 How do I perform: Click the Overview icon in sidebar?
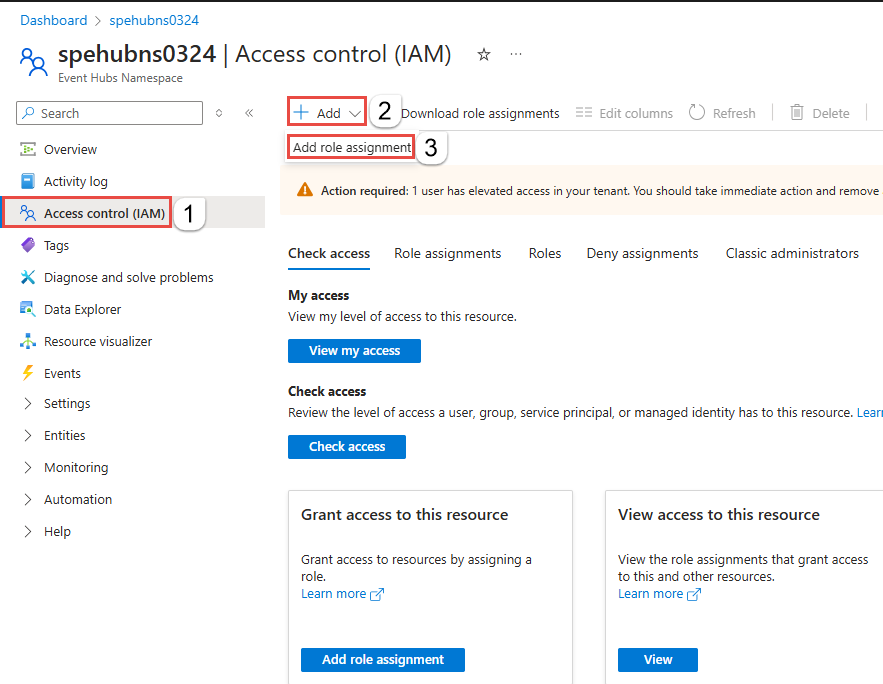pyautogui.click(x=28, y=149)
